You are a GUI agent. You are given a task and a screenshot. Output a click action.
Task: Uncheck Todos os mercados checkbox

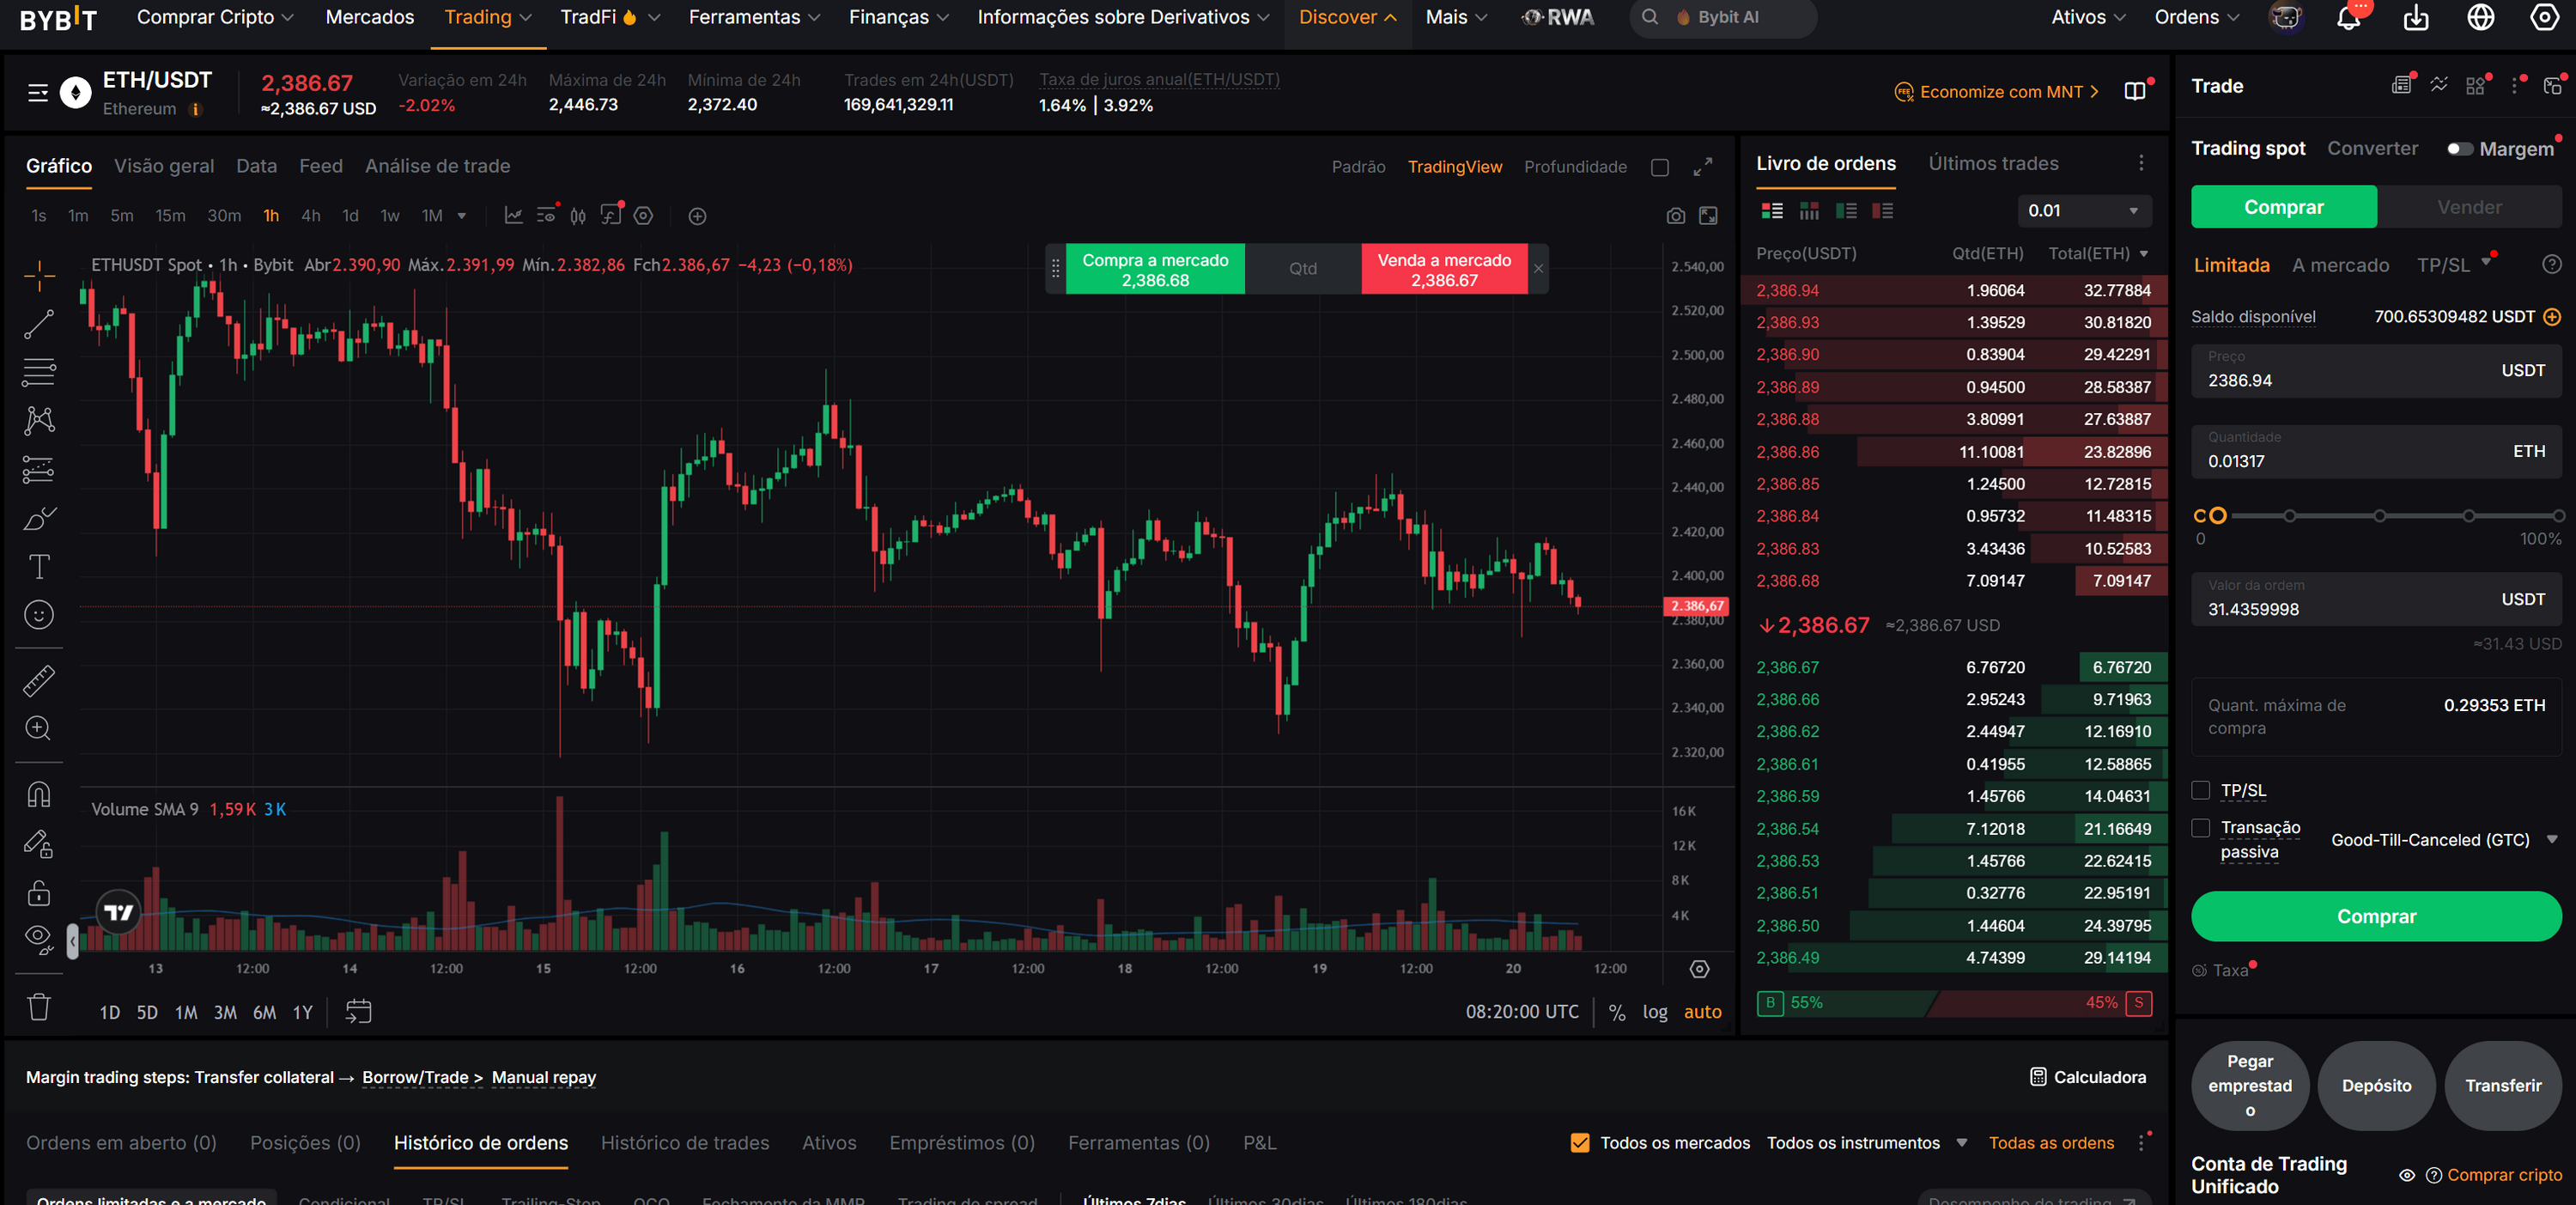tap(1580, 1143)
